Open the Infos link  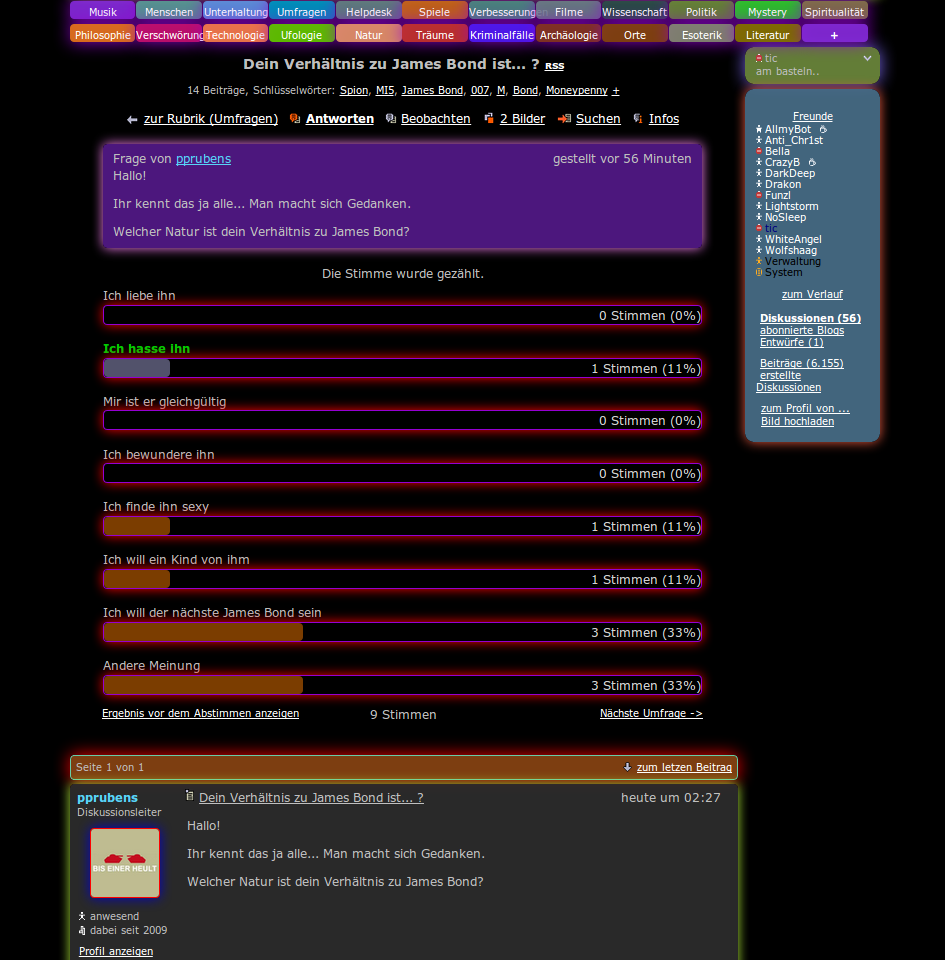663,119
